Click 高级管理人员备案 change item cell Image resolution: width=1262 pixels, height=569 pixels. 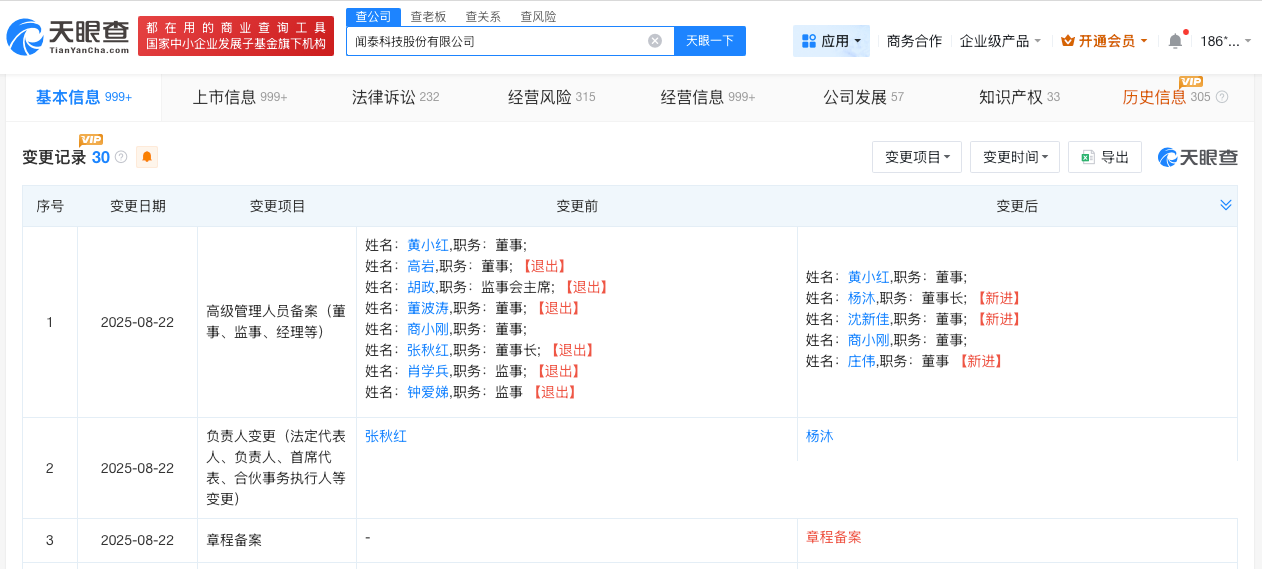click(277, 322)
